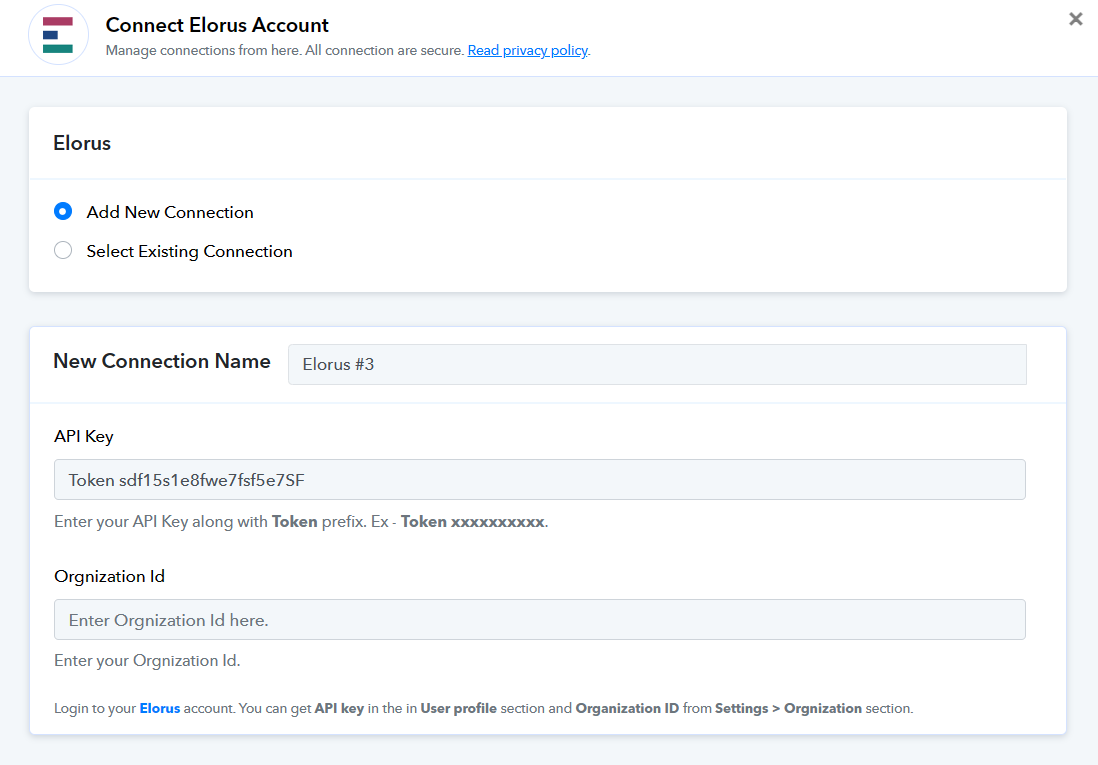Click the Orgnization Id label

click(109, 577)
